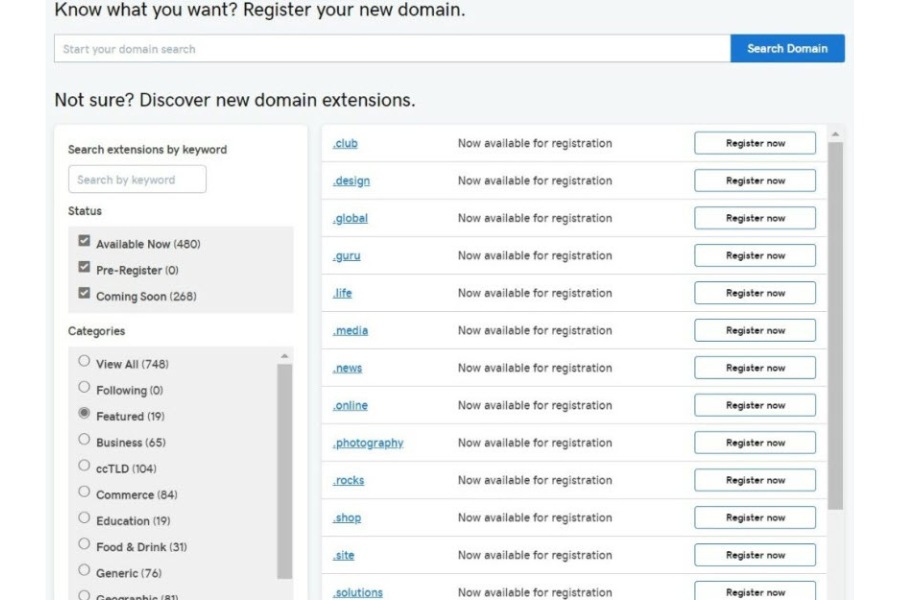Open the .rocks extension link
The height and width of the screenshot is (600, 900).
[348, 480]
